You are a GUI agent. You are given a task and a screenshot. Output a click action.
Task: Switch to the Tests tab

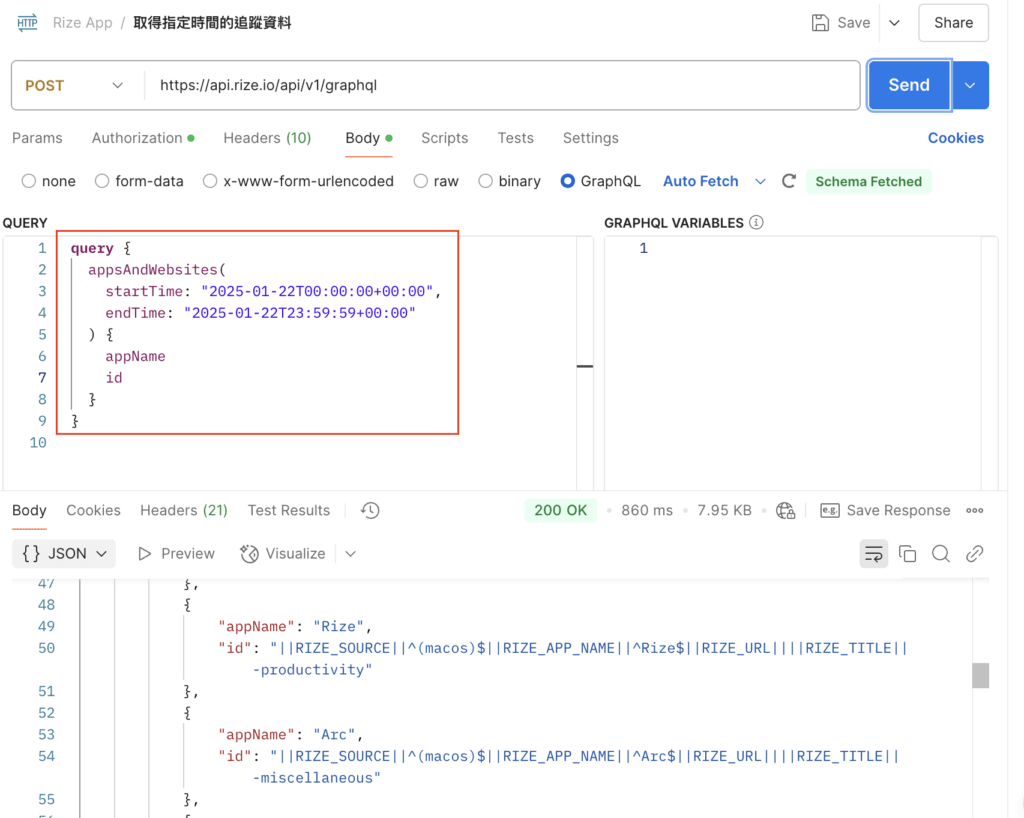[x=516, y=138]
